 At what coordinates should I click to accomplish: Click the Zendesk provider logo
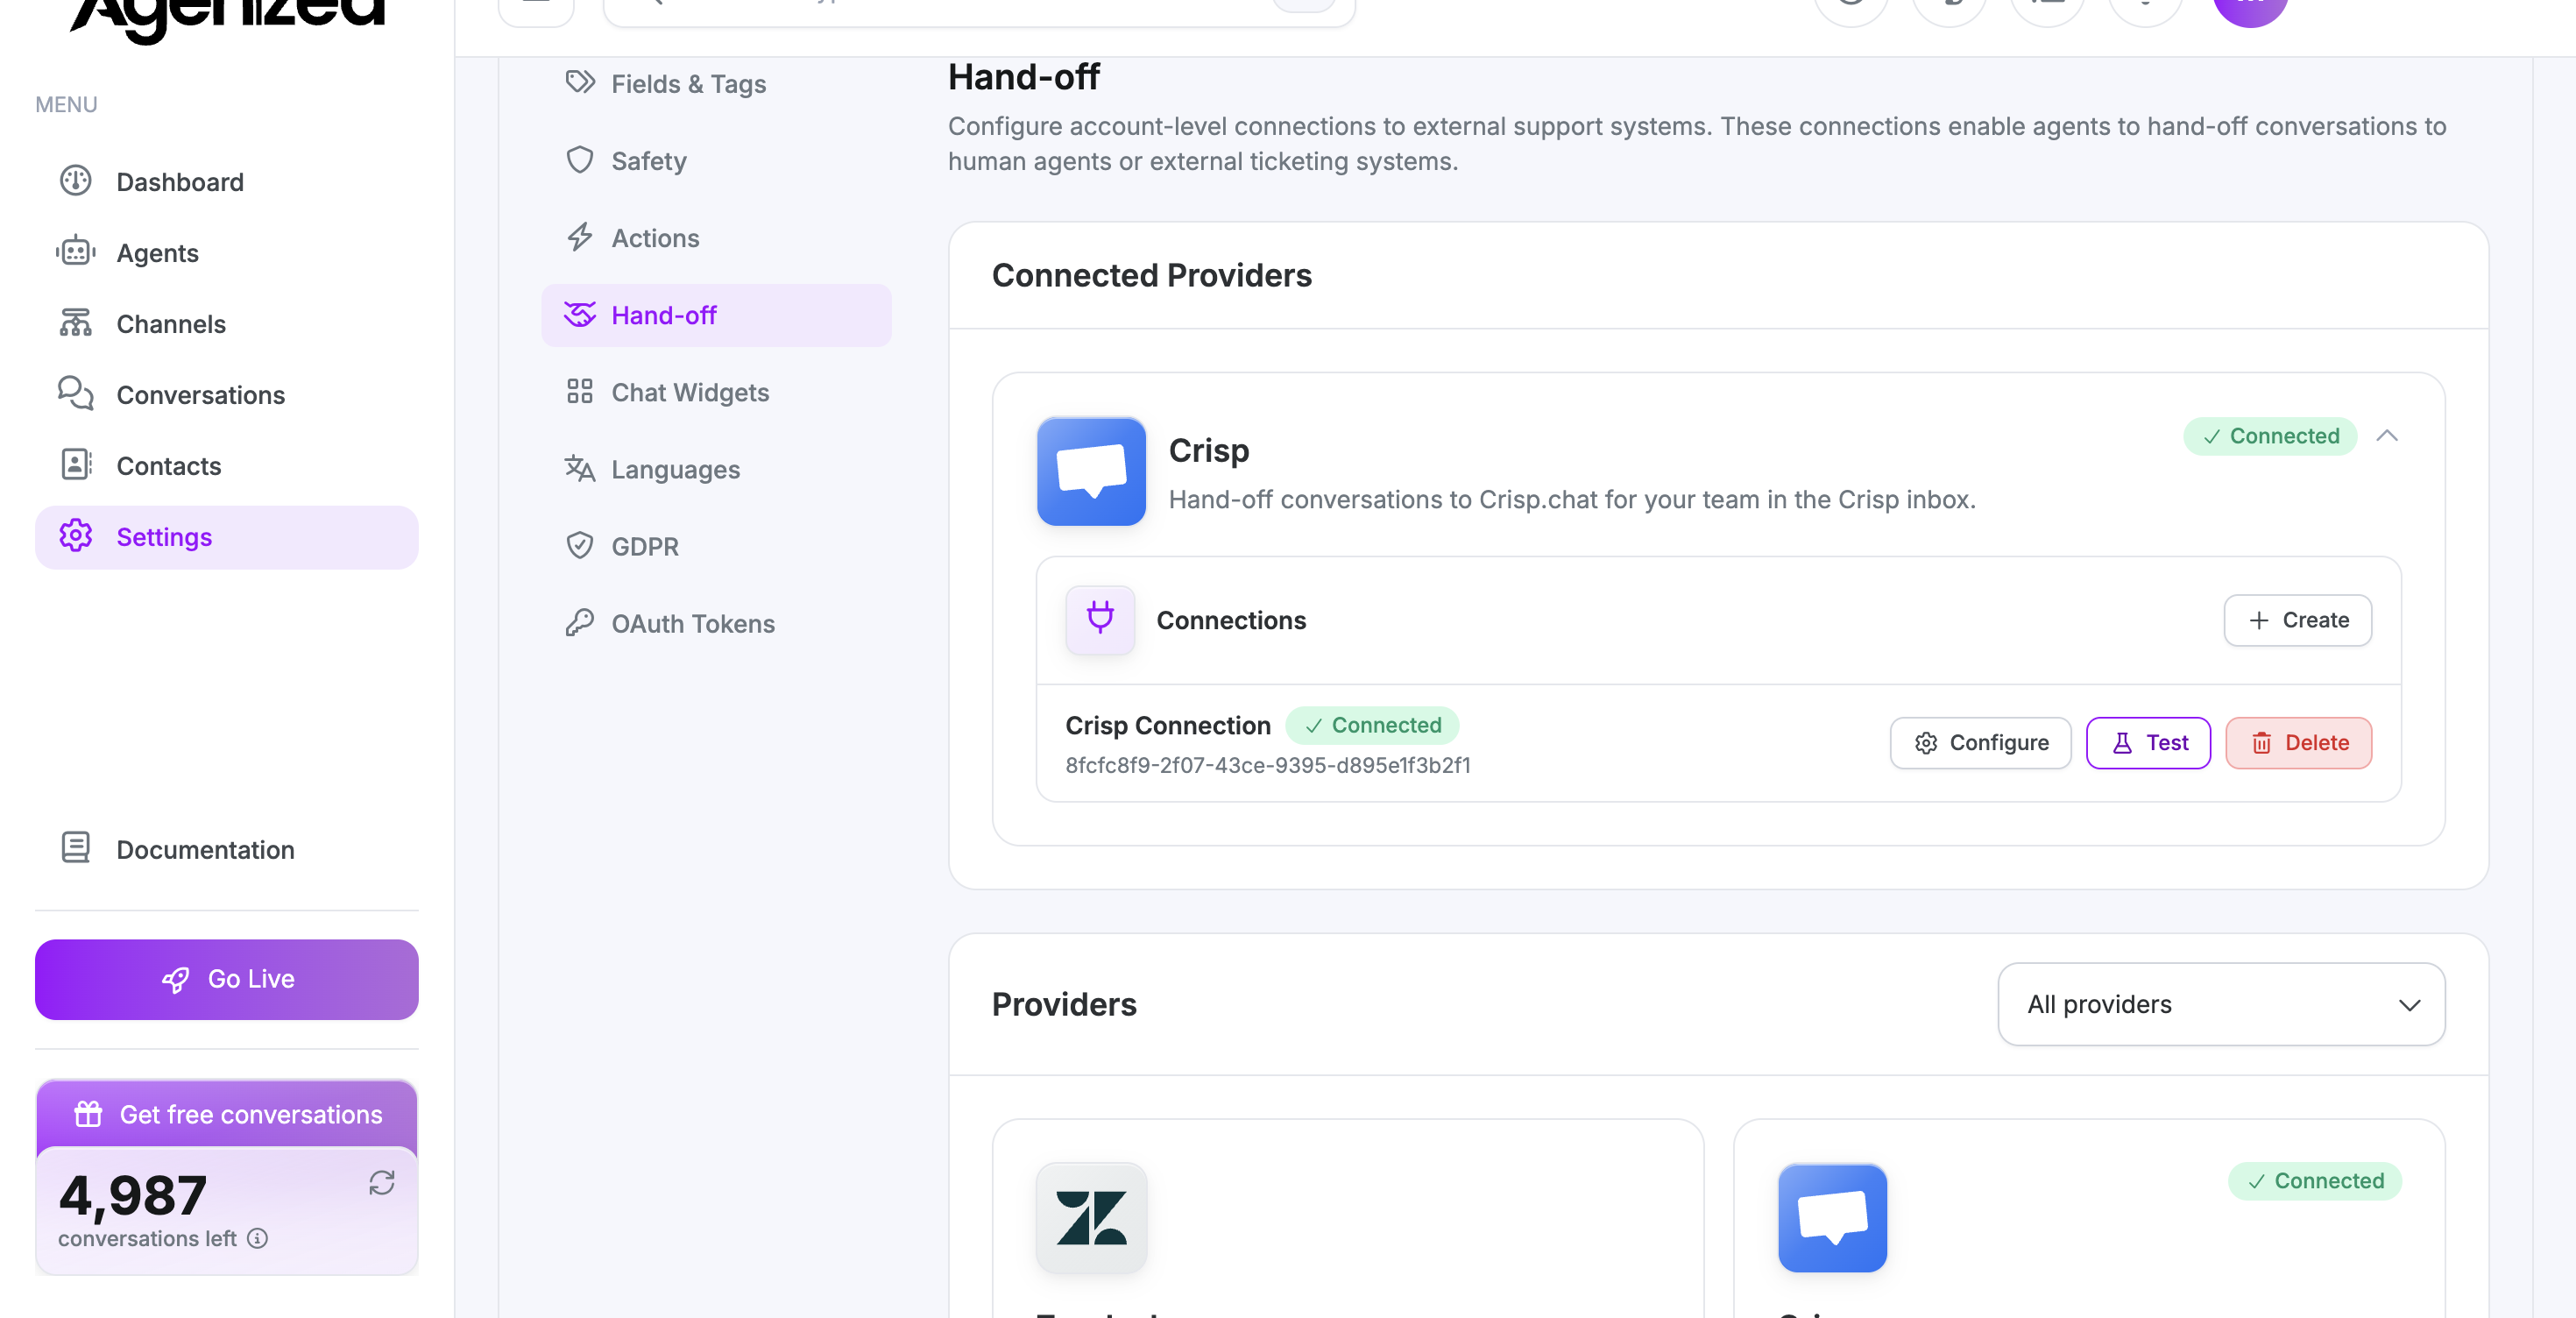1090,1219
